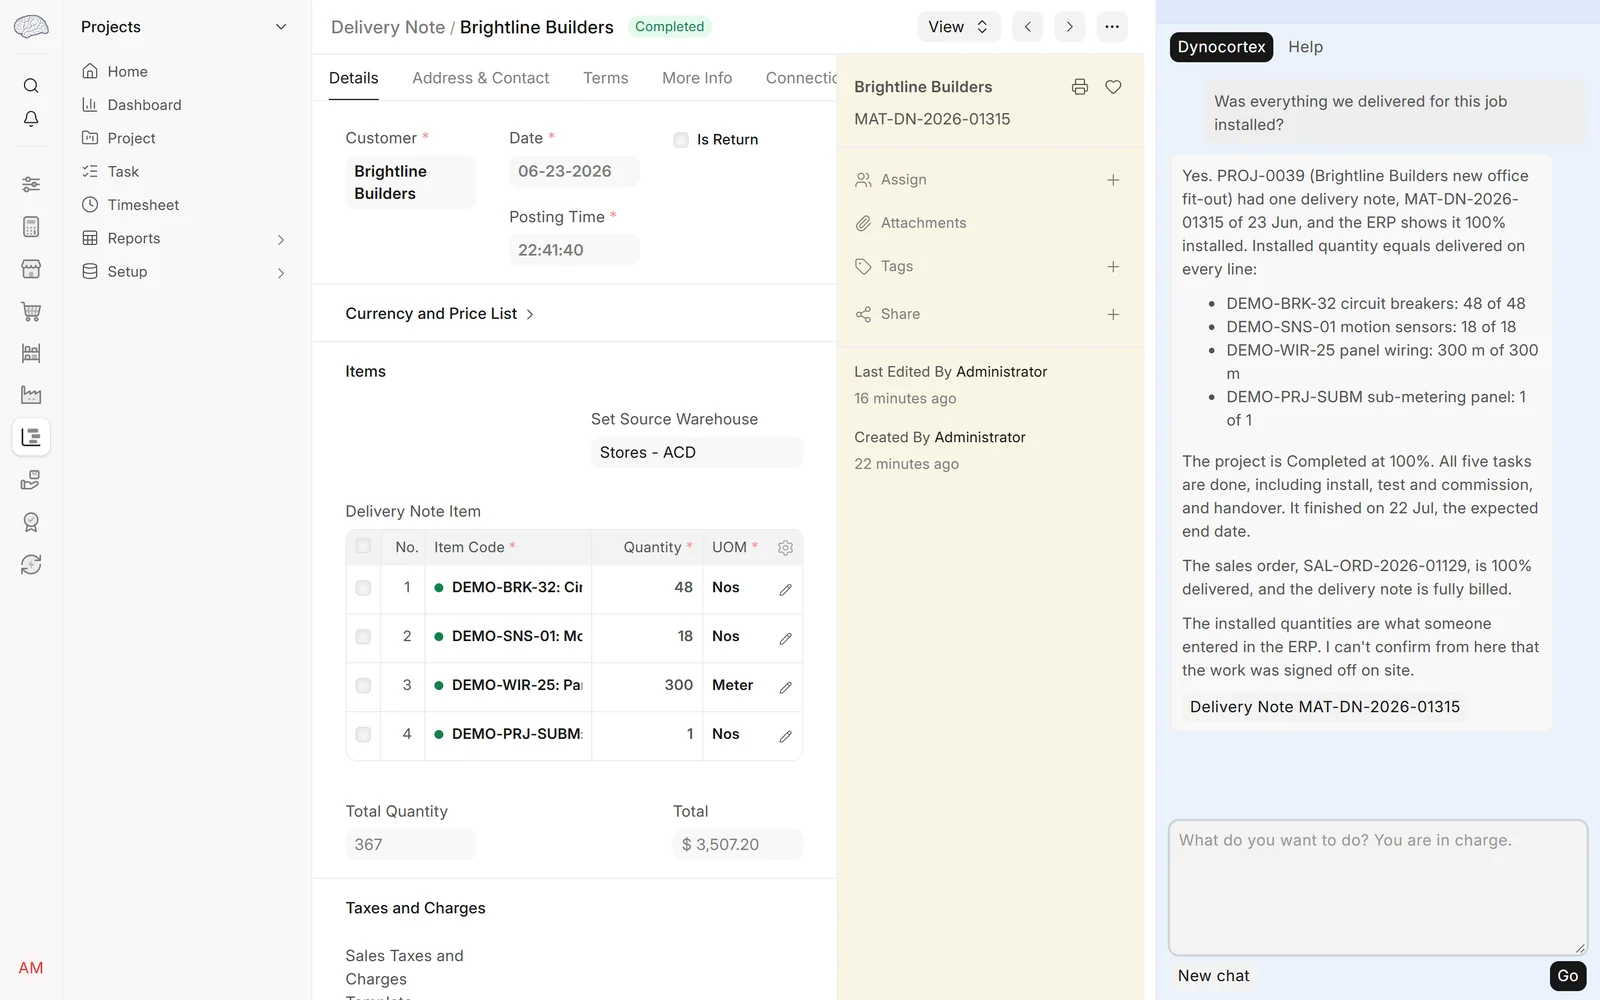The height and width of the screenshot is (1000, 1600).
Task: Open the calculator module icon
Action: click(x=31, y=227)
